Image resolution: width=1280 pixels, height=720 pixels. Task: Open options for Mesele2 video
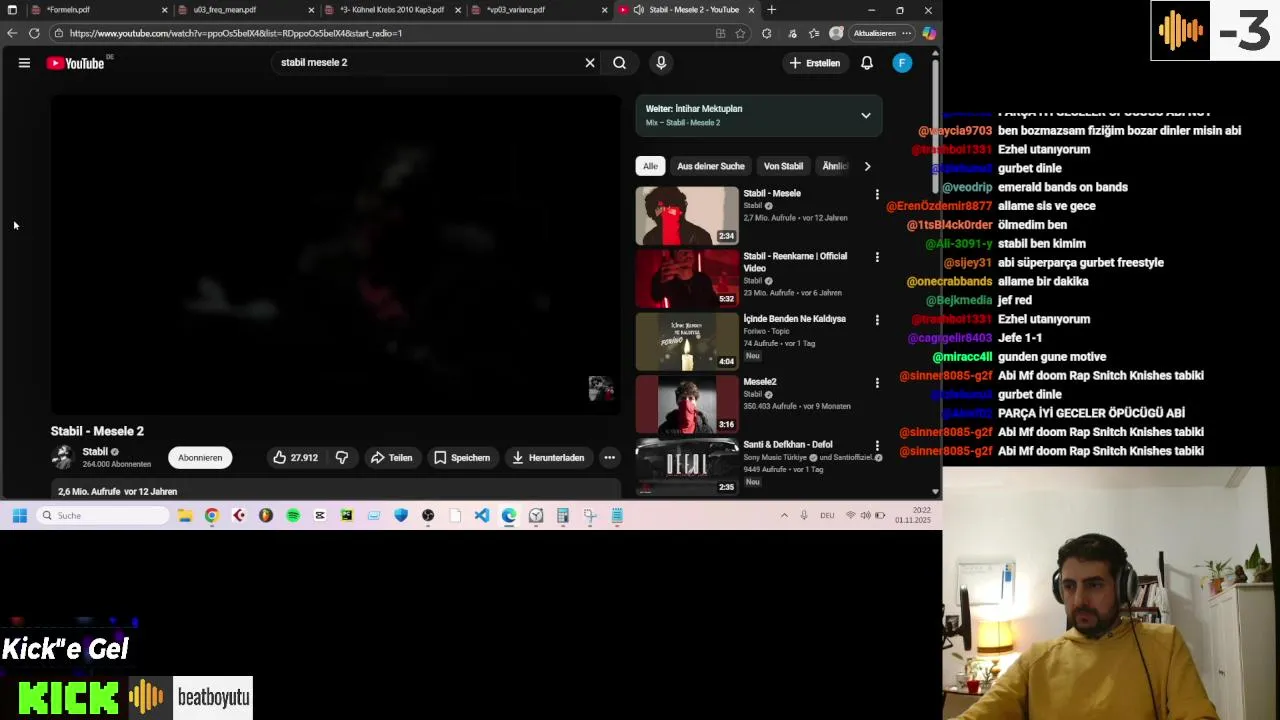[877, 383]
